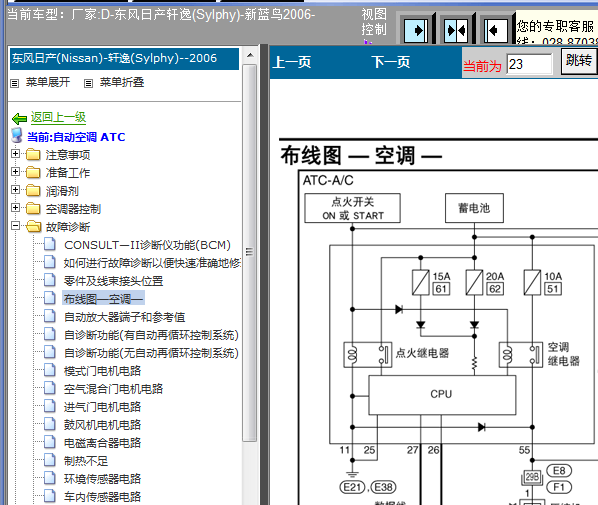Open 如何进行故障诊断 tree entry
The height and width of the screenshot is (505, 598).
152,263
